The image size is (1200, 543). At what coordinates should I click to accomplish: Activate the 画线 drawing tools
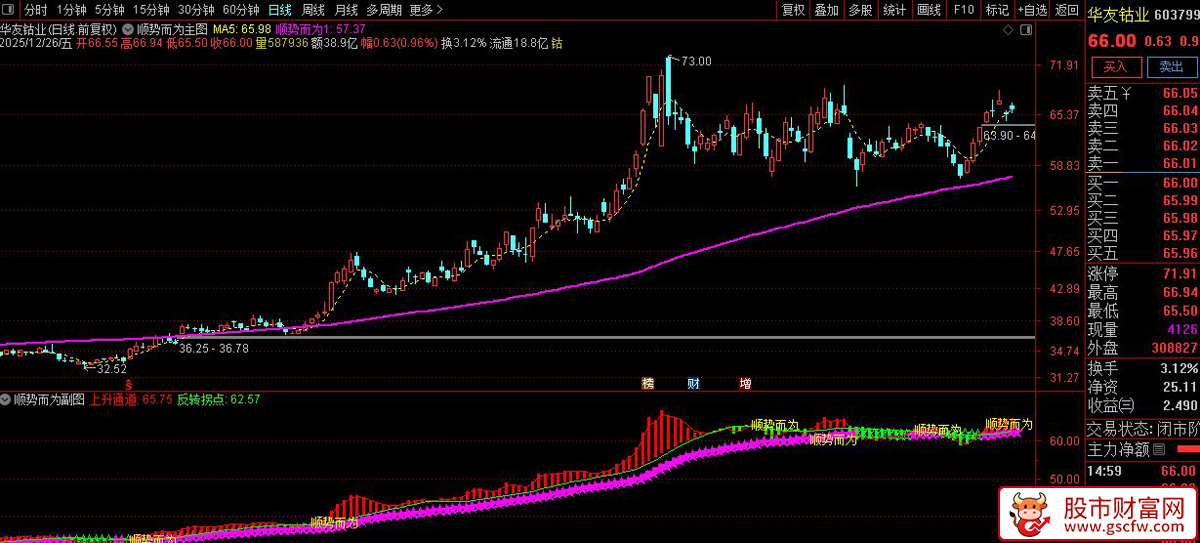pos(929,10)
